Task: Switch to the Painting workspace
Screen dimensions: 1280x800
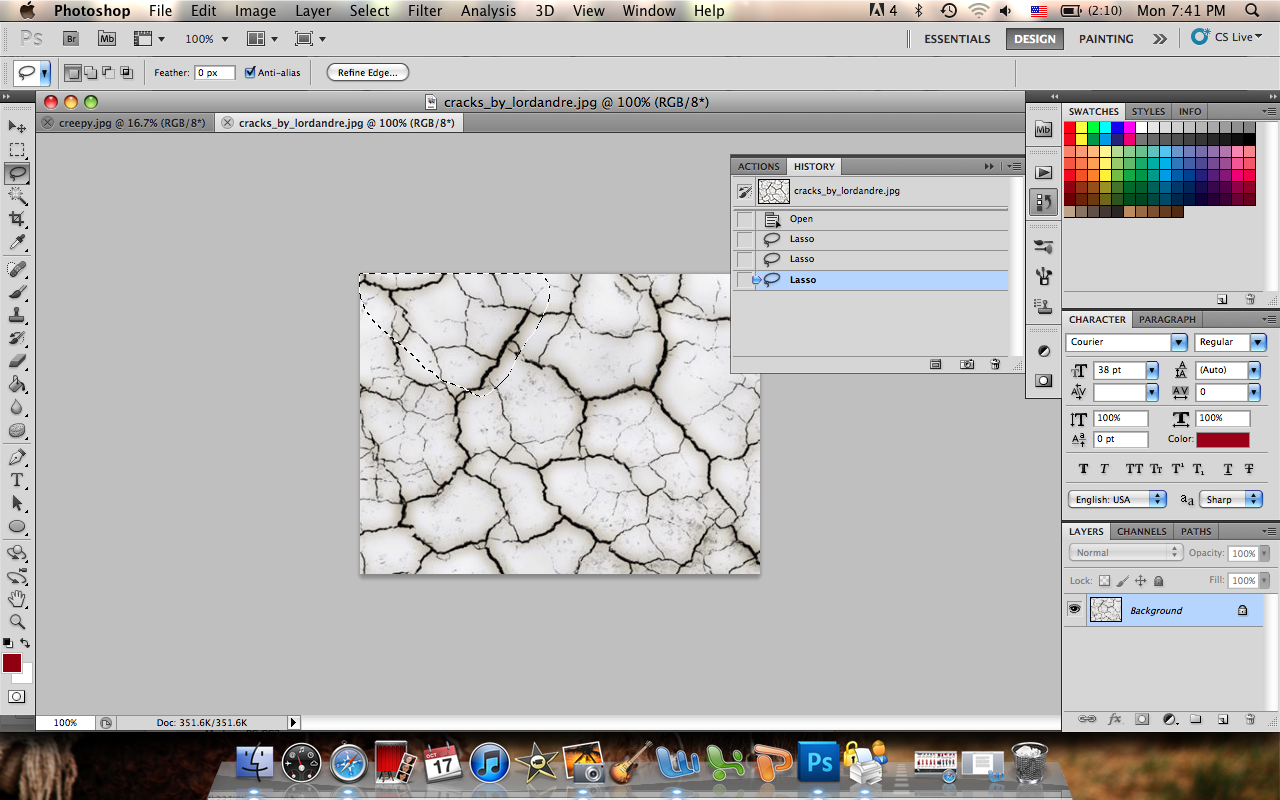Action: point(1106,39)
